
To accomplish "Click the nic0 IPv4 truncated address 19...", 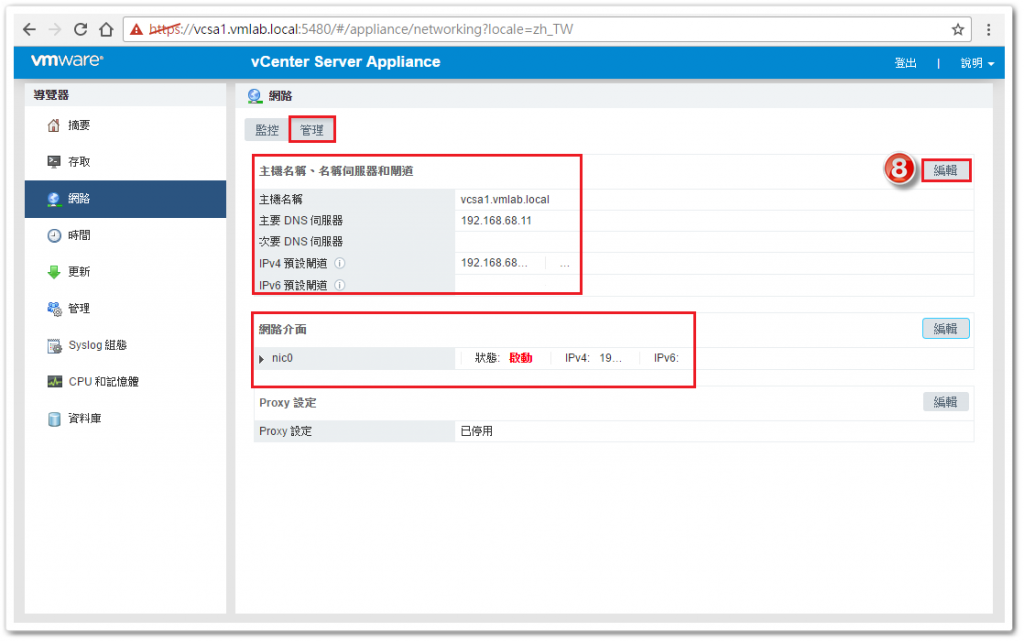I will 610,358.
